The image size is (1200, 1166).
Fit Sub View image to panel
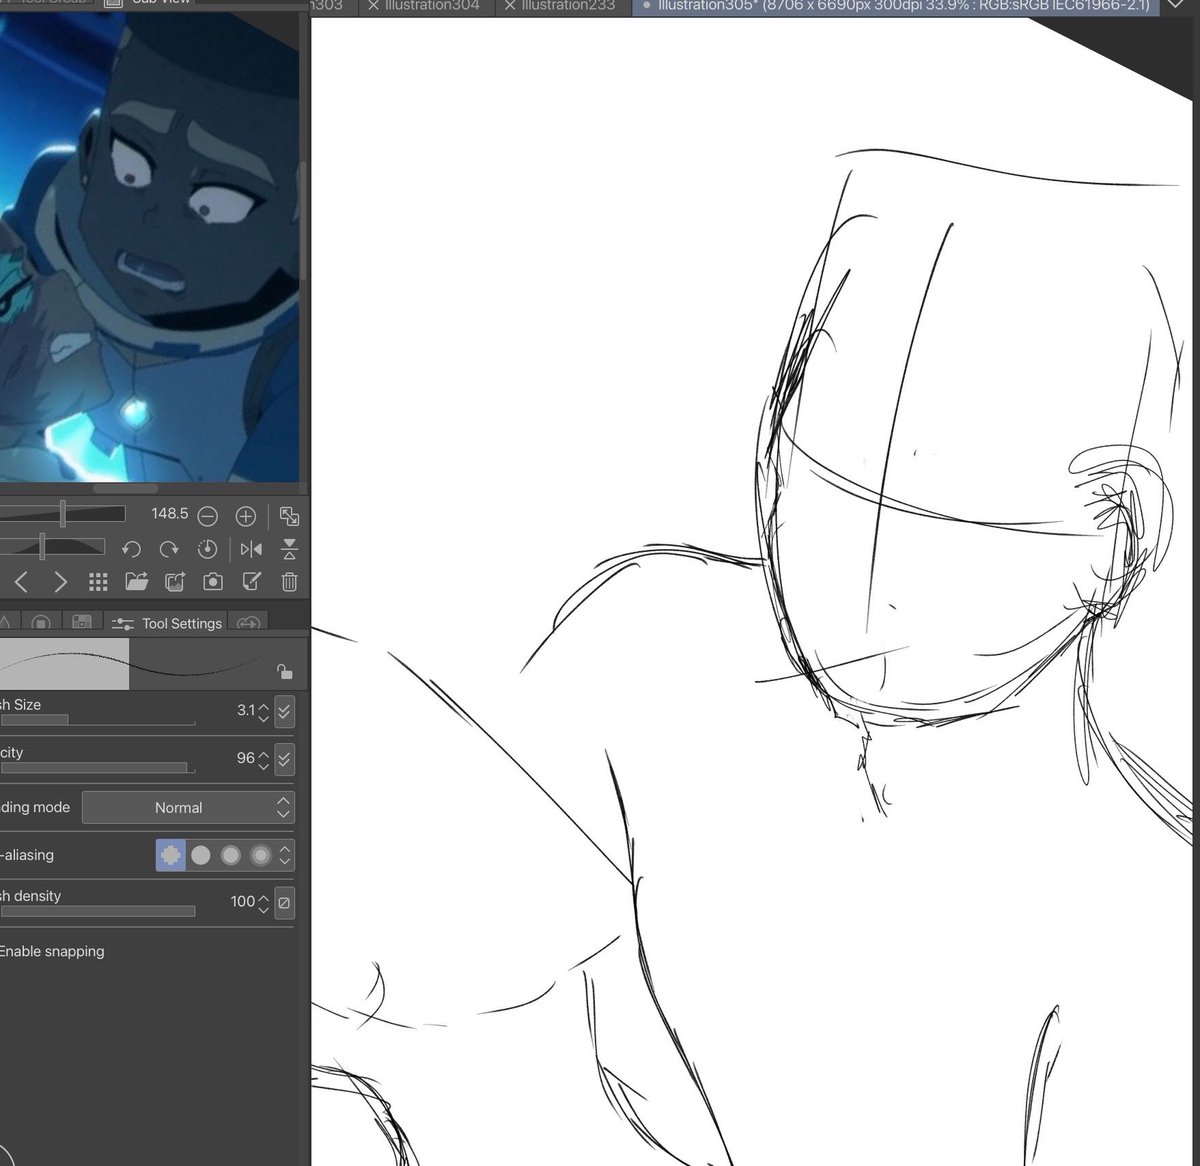tap(289, 516)
